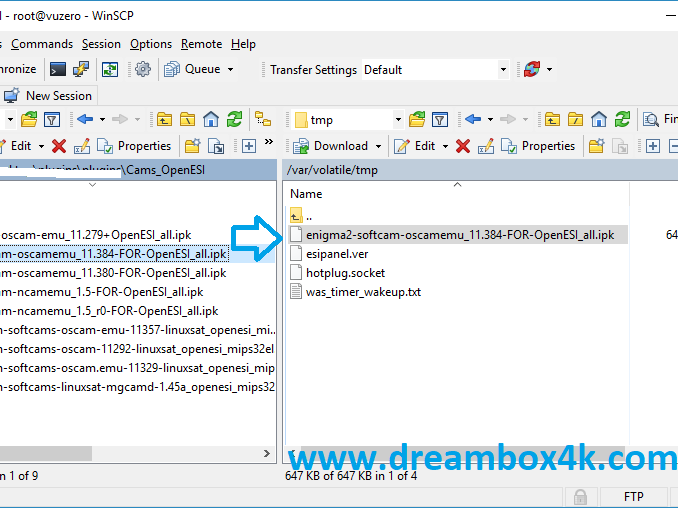Select local oscamemu_11.380-FOR-OpenESI_all.ipk file
Image resolution: width=678 pixels, height=508 pixels.
click(x=113, y=273)
